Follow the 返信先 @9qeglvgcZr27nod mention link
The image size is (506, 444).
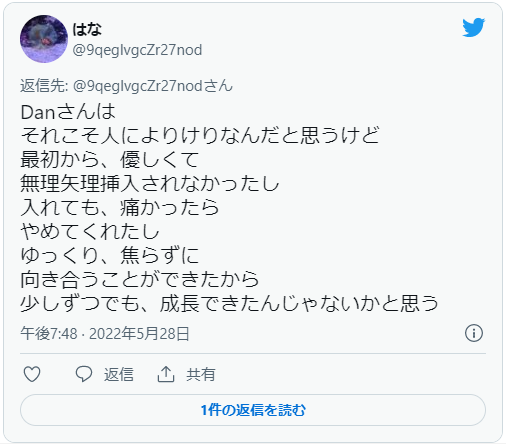coord(153,86)
